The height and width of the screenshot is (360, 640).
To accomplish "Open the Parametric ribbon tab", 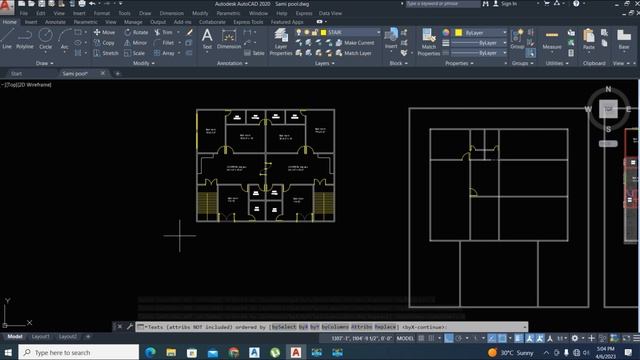I will click(x=85, y=22).
